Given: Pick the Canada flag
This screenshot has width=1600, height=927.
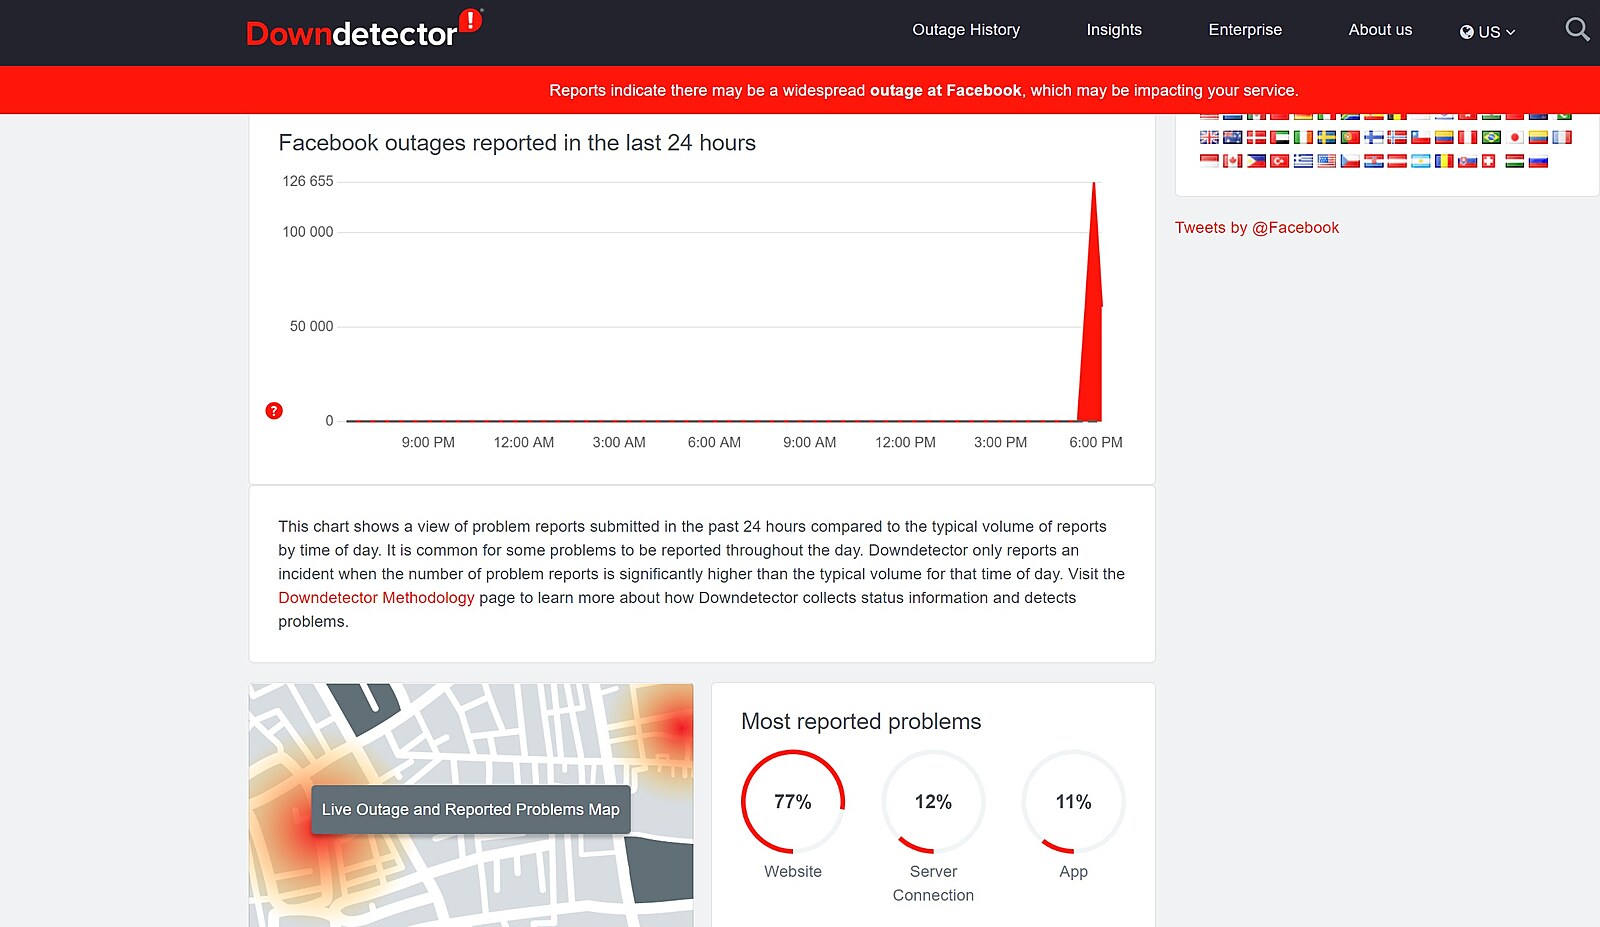Looking at the screenshot, I should [1232, 161].
